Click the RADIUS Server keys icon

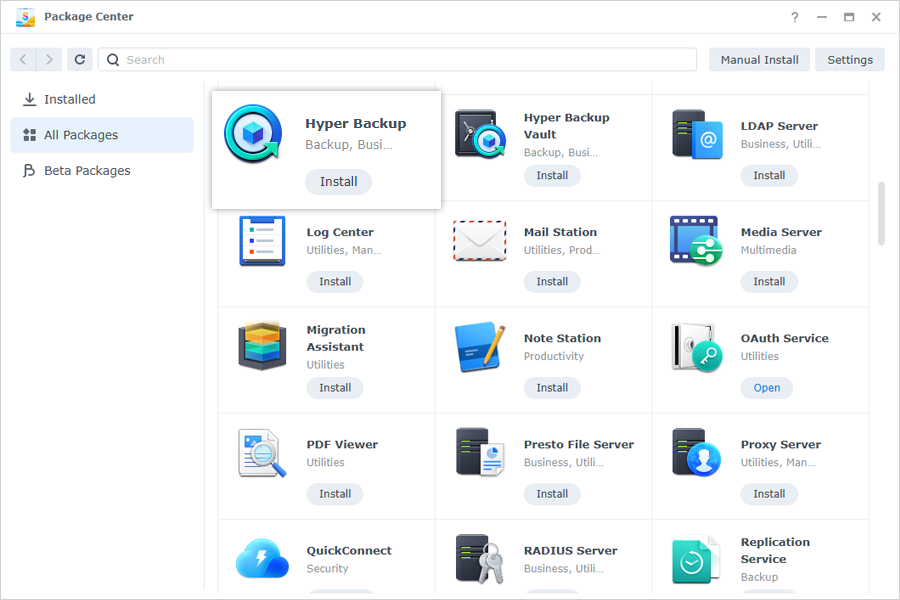click(480, 559)
